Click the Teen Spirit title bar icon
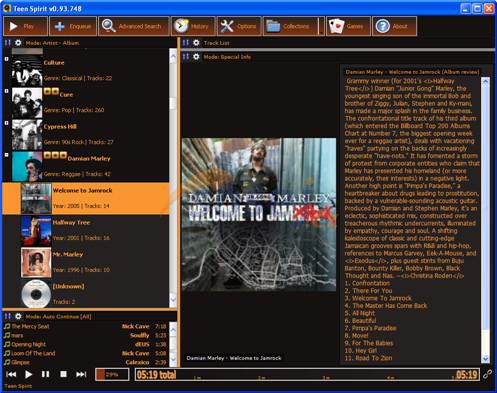 coord(7,8)
